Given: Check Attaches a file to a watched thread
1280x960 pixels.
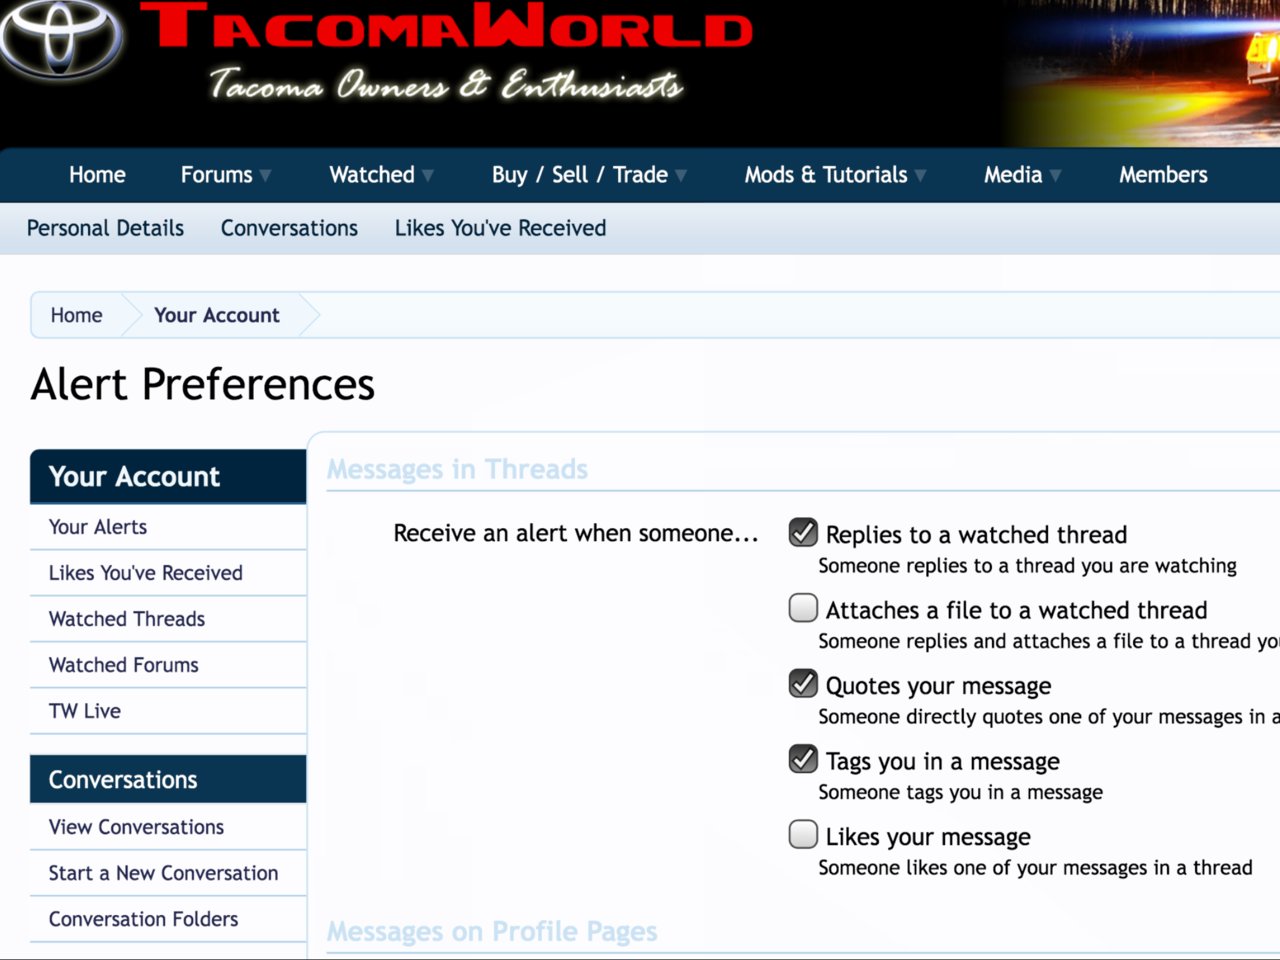Looking at the screenshot, I should click(803, 608).
